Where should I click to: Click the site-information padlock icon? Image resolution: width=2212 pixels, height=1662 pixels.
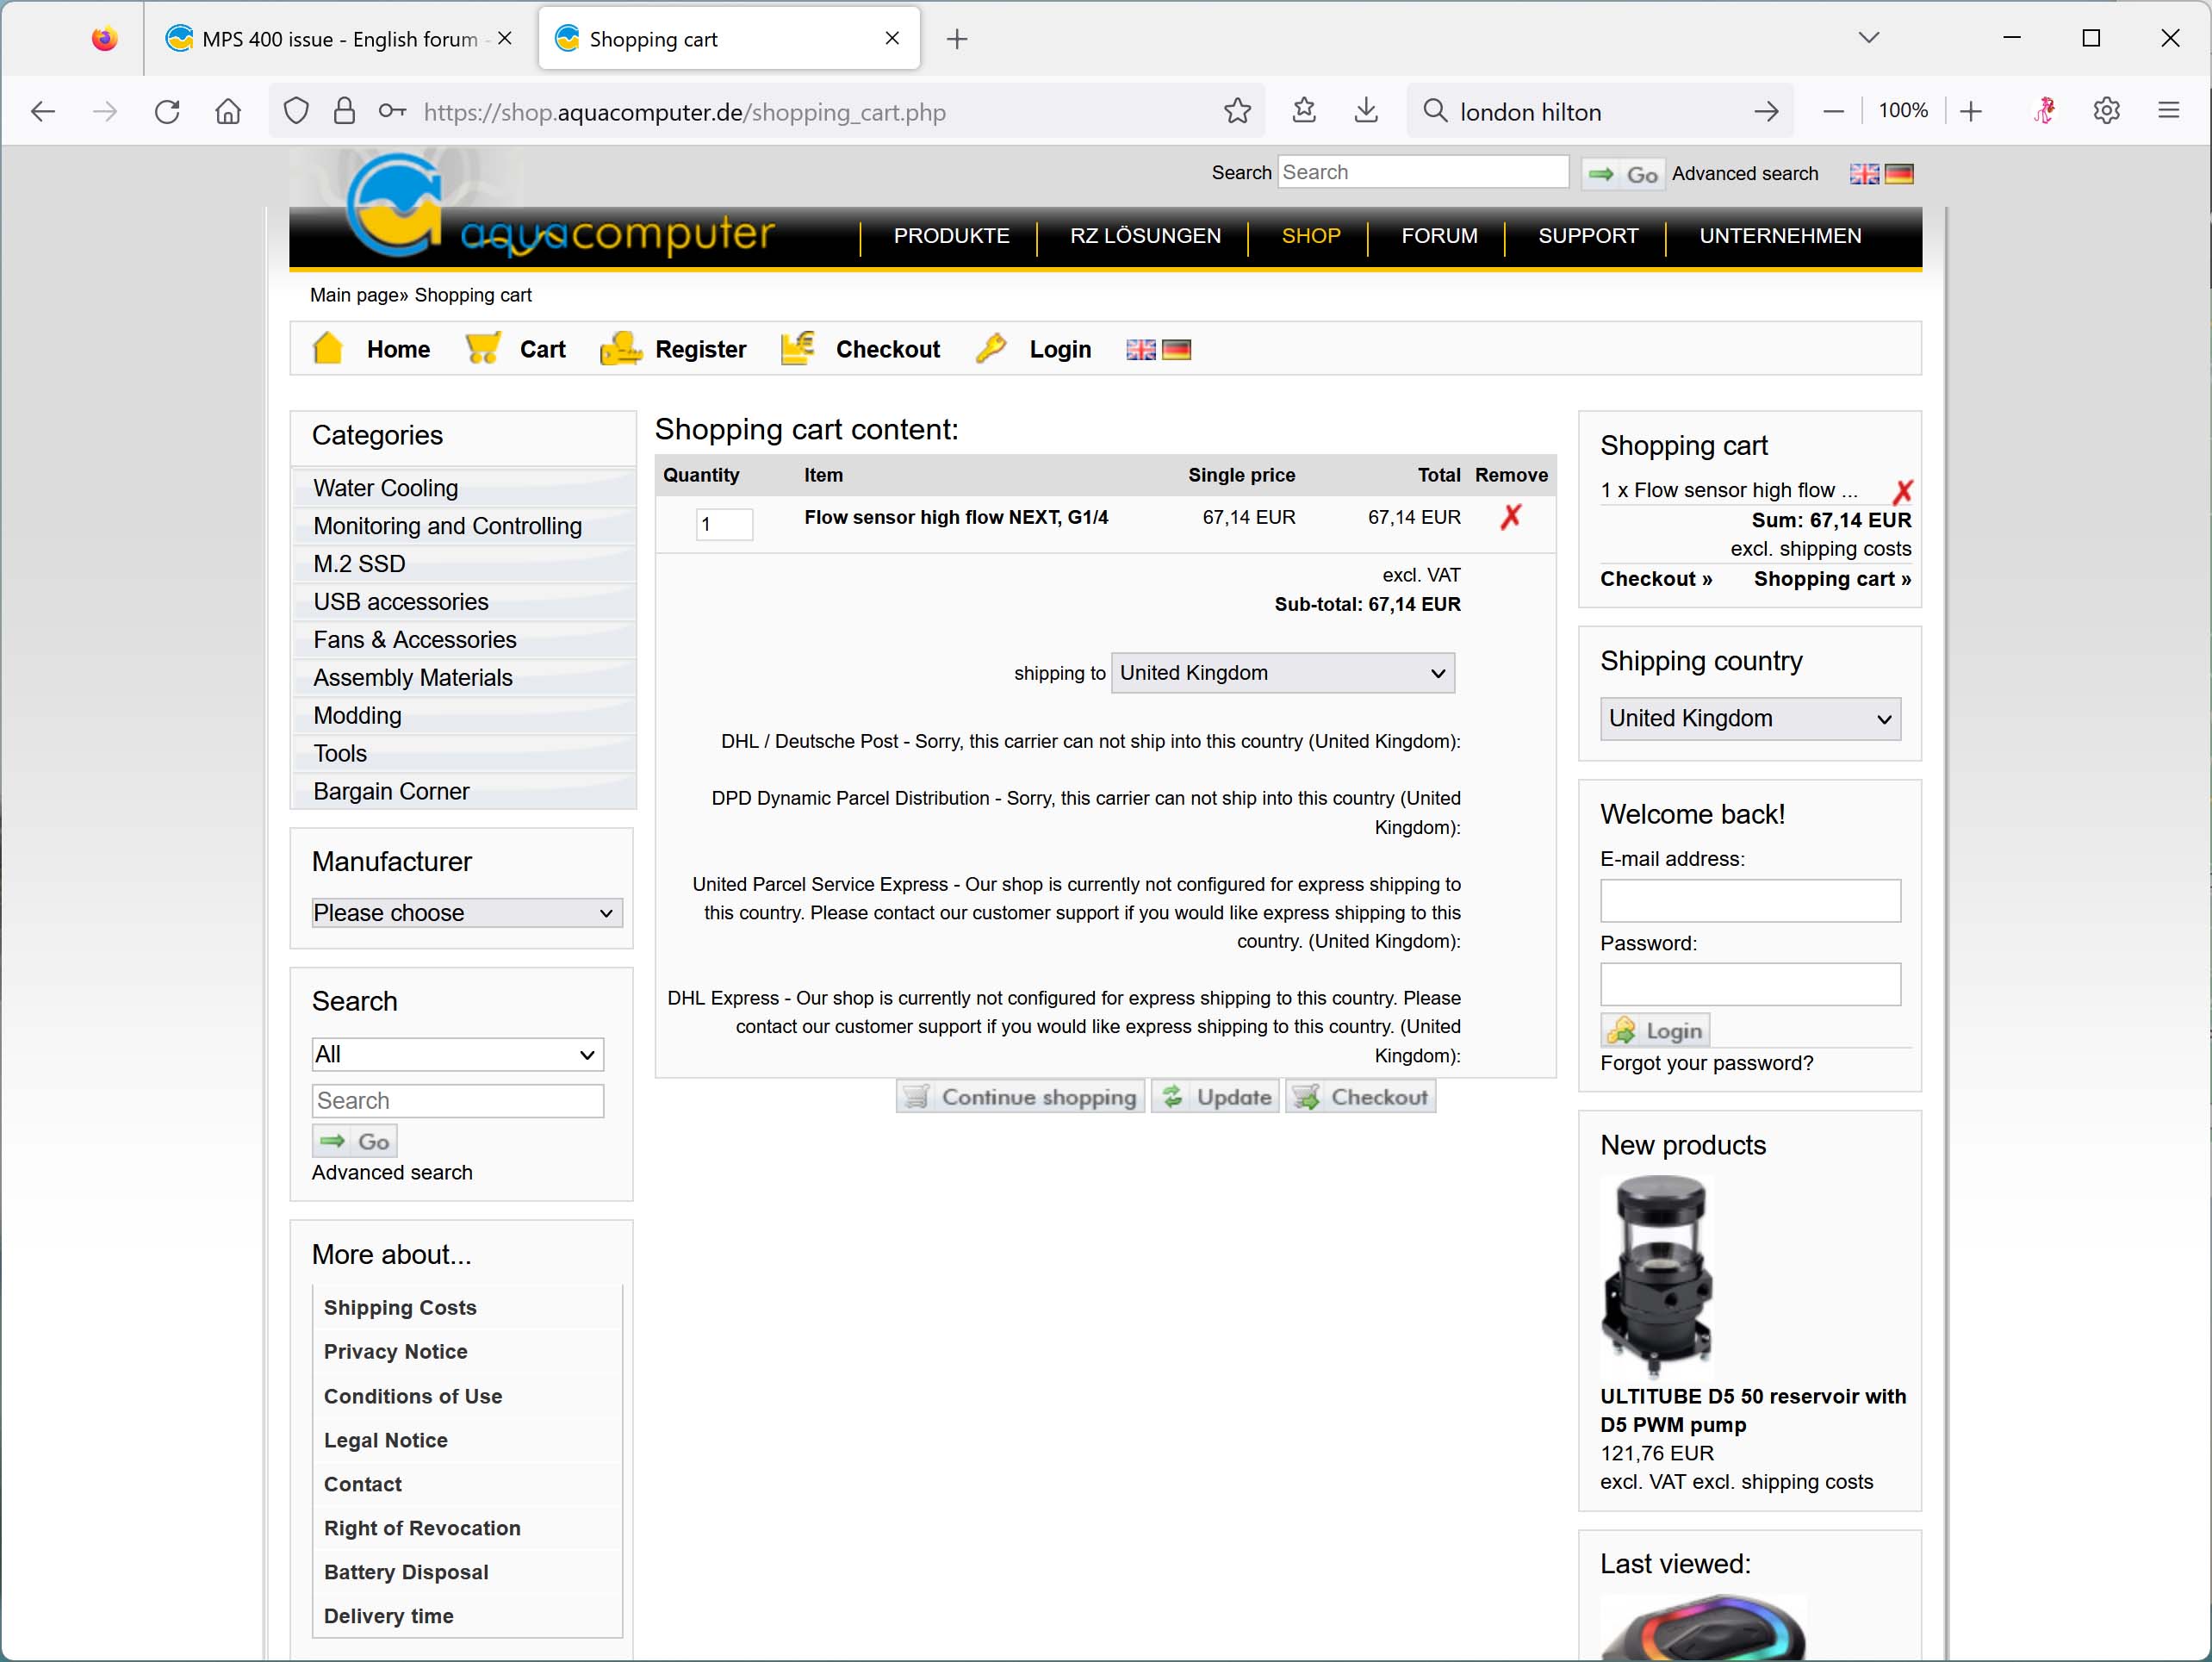pyautogui.click(x=344, y=111)
